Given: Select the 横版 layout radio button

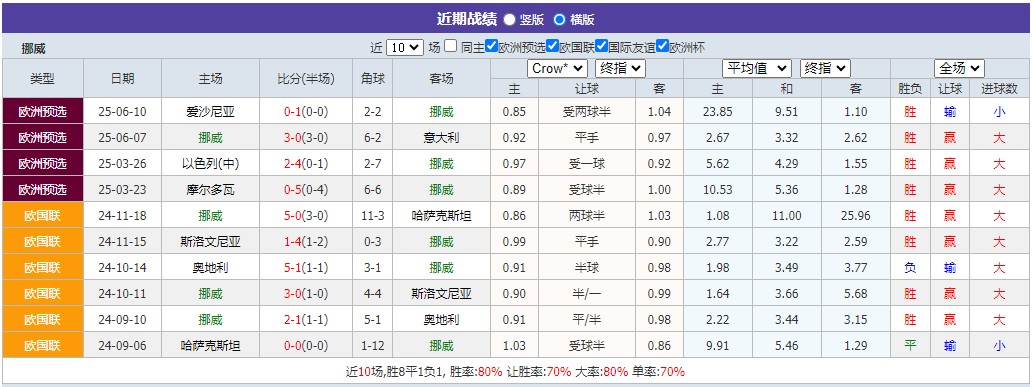Looking at the screenshot, I should pos(559,20).
